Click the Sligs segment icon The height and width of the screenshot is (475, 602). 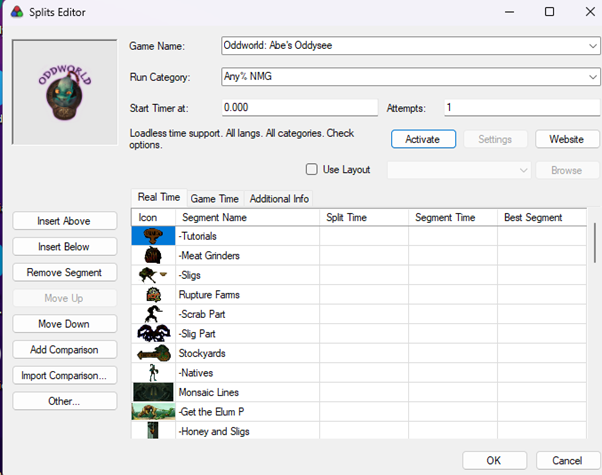153,275
